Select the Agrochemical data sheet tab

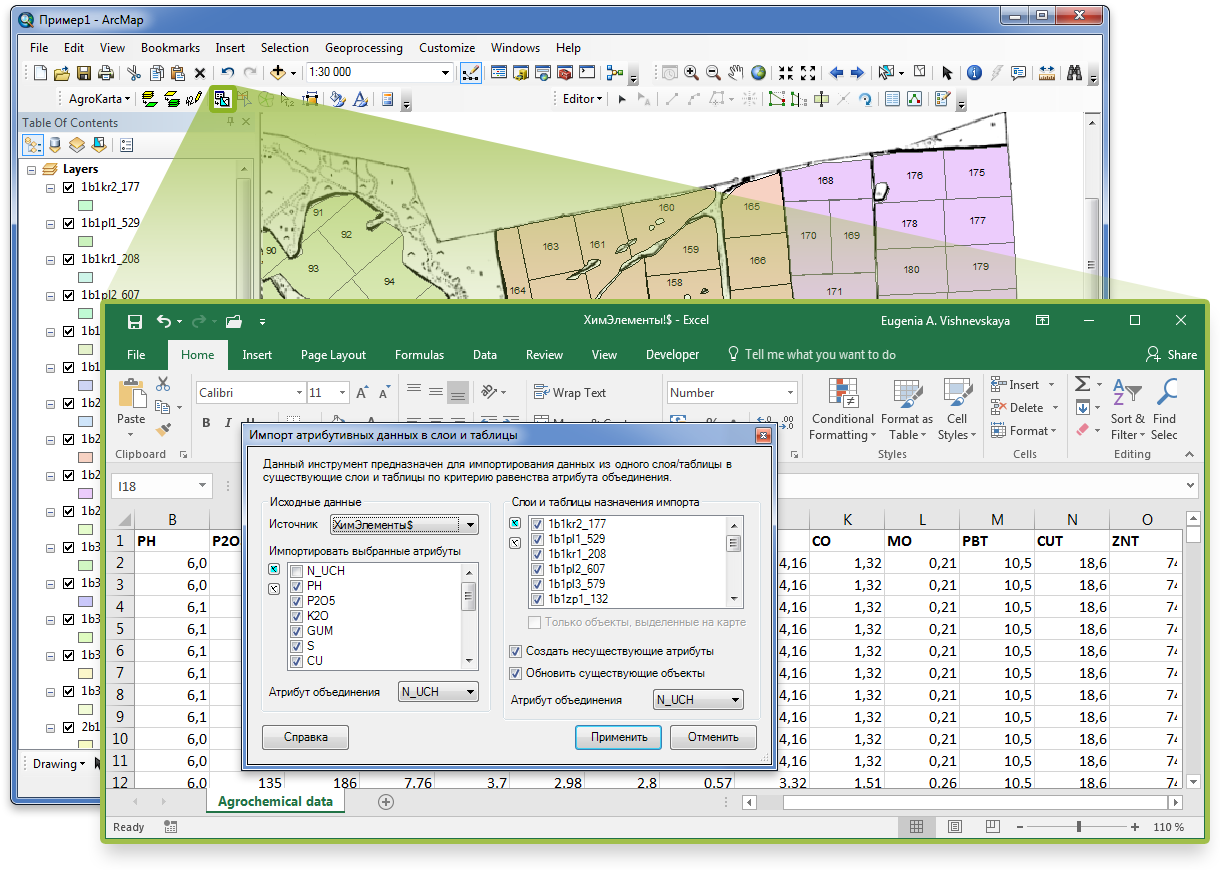point(275,802)
